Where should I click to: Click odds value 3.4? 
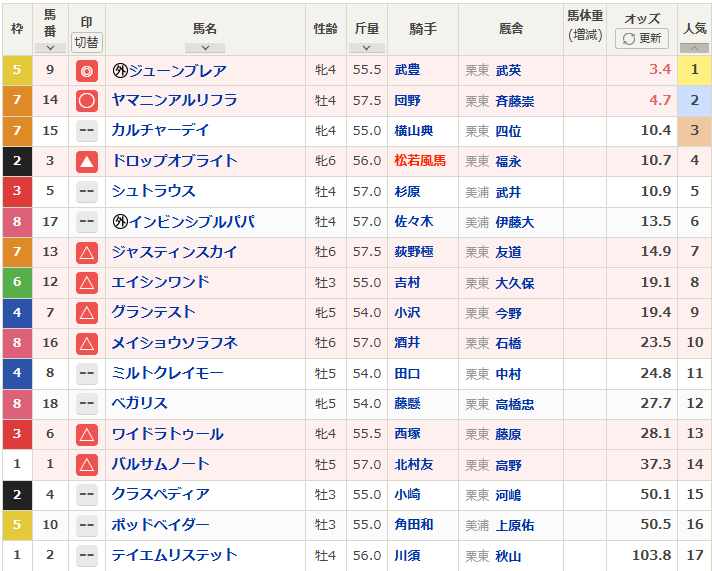coord(660,70)
